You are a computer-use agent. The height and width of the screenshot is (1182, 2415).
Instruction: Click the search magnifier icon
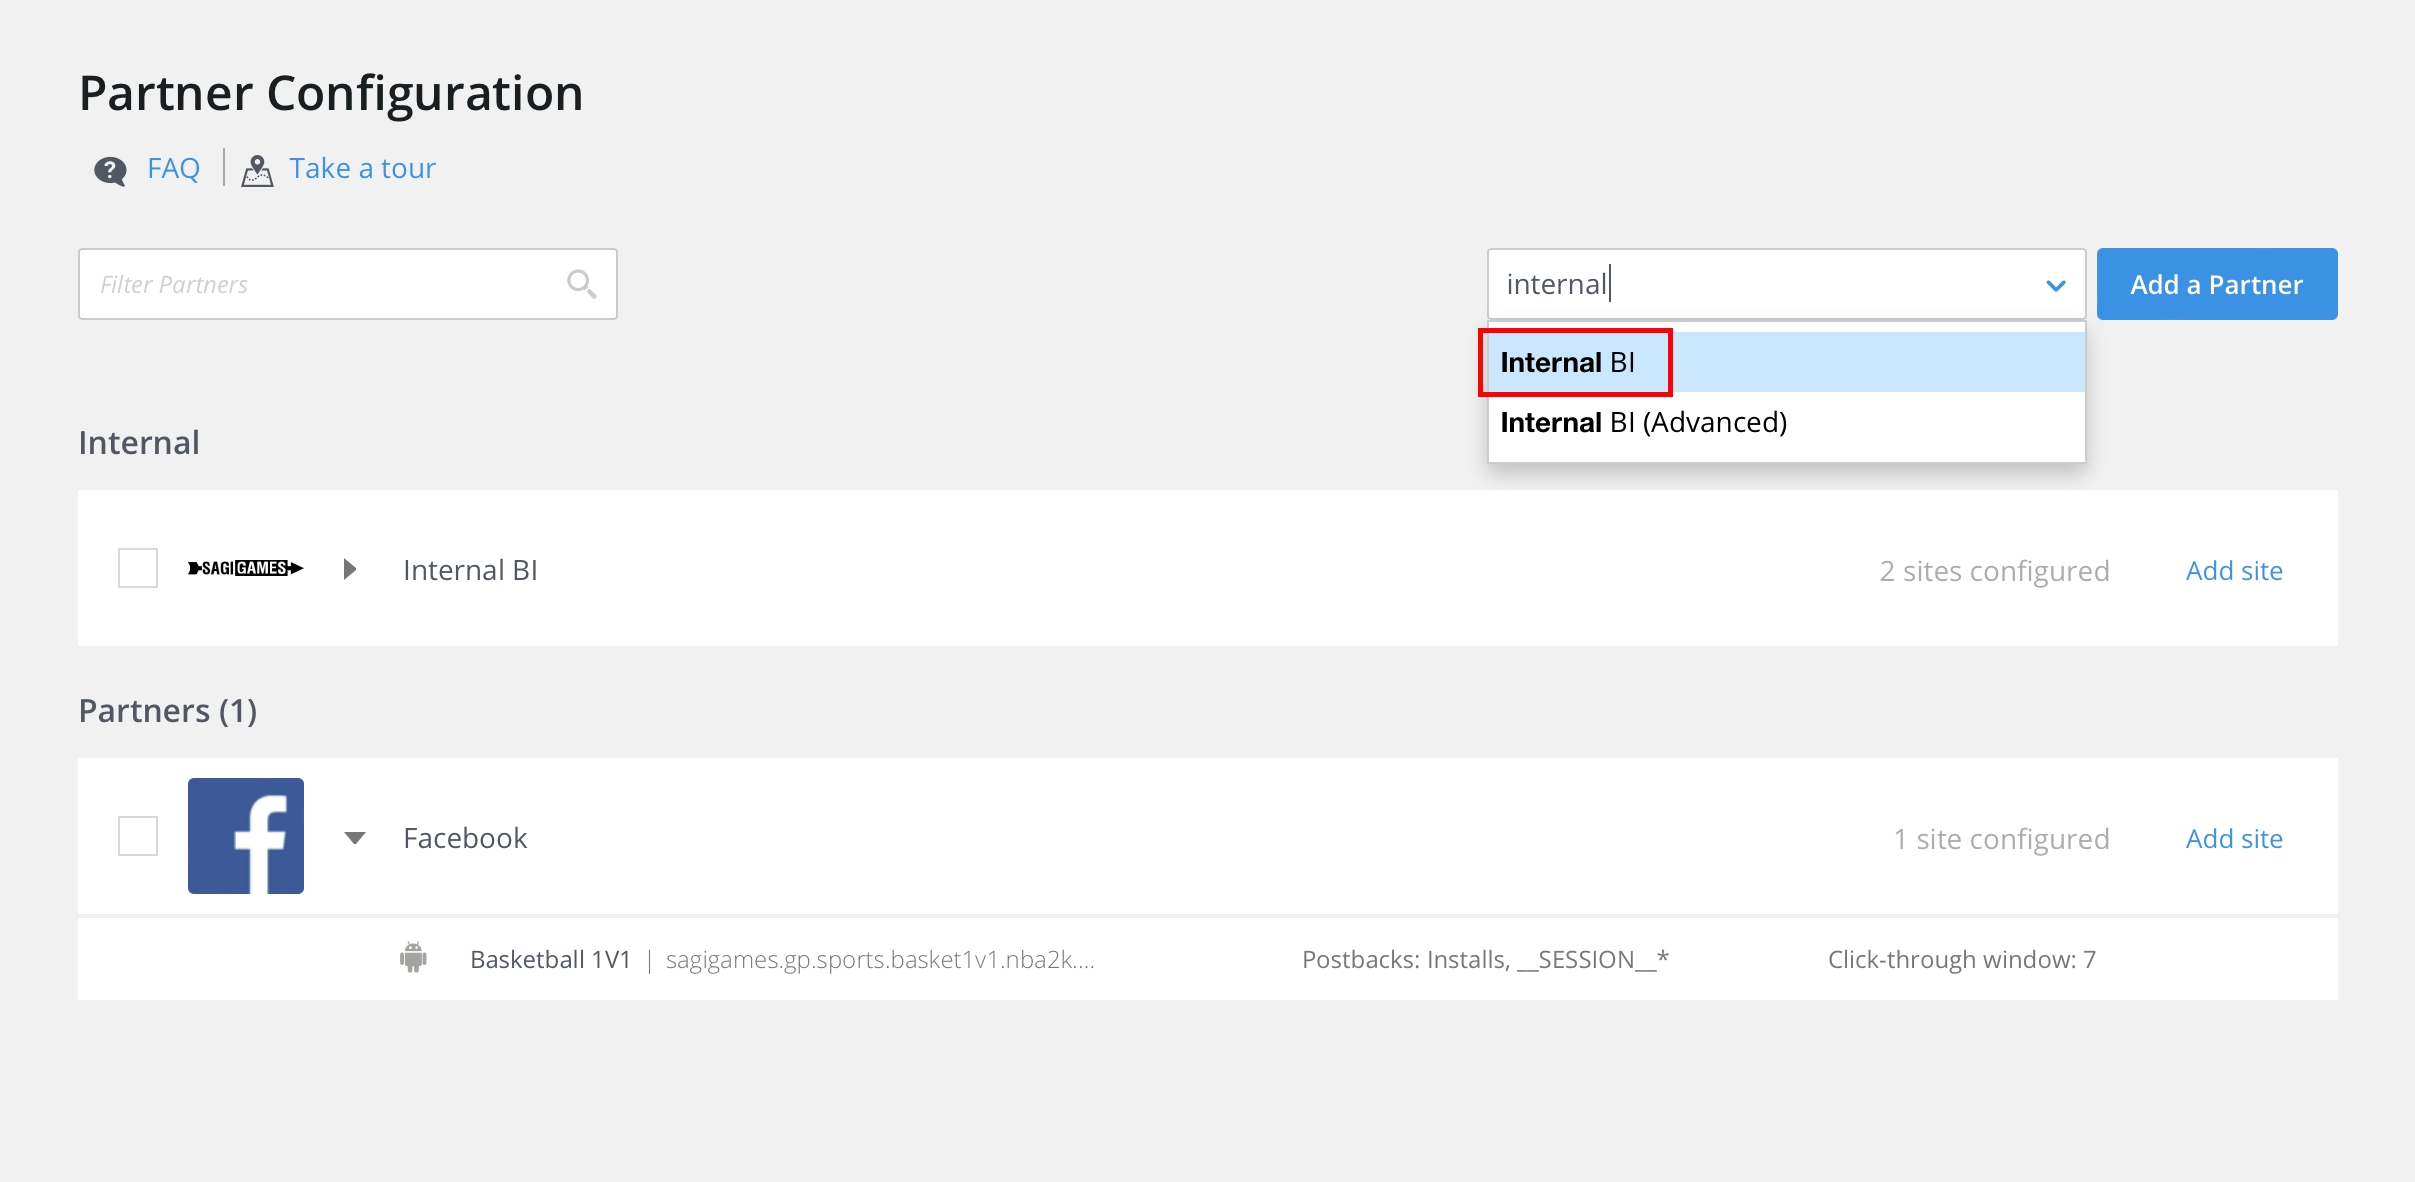pos(581,284)
